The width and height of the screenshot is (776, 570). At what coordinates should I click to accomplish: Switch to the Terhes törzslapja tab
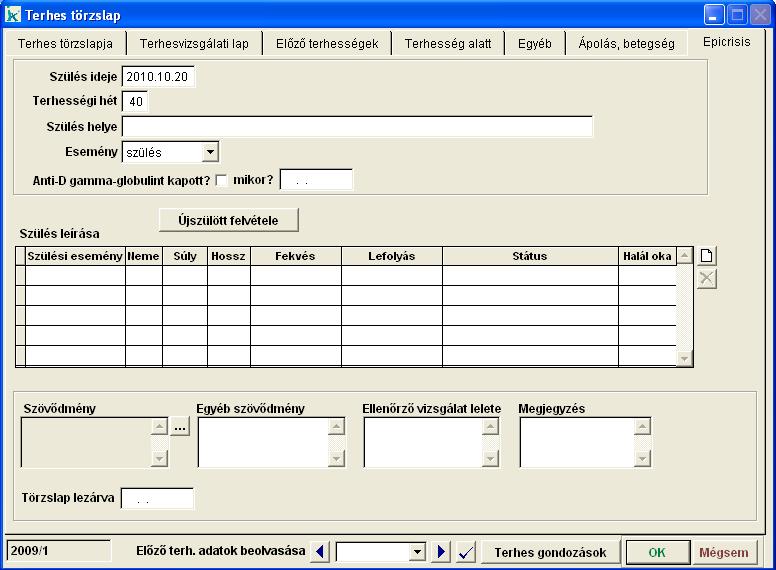65,44
